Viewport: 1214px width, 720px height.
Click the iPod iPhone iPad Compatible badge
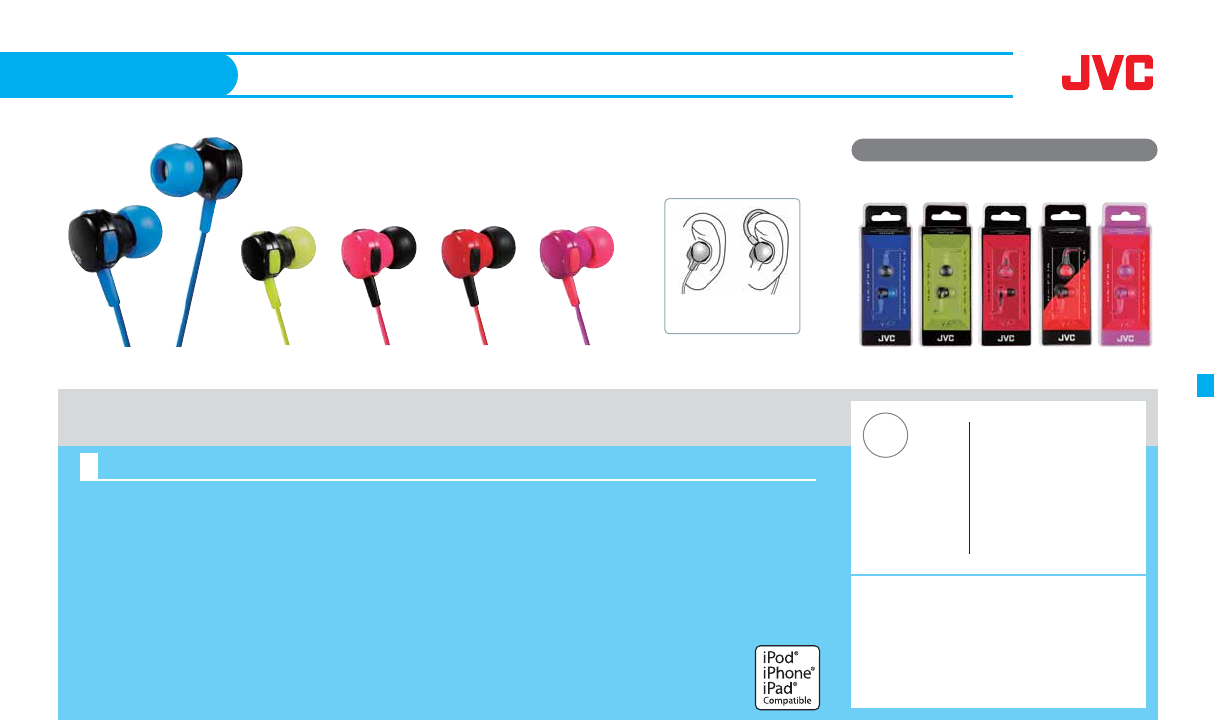point(788,677)
